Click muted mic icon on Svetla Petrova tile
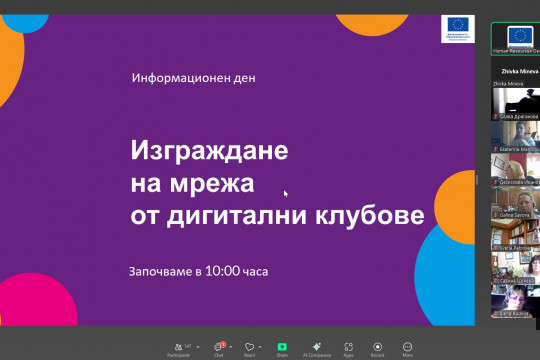540x360 pixels. click(496, 248)
